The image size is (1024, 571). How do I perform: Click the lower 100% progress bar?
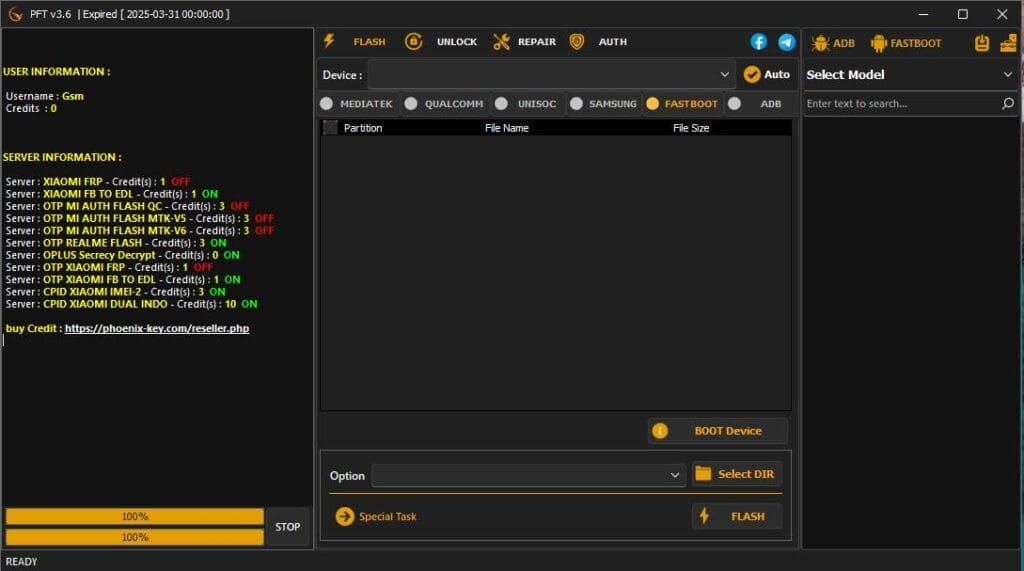pyautogui.click(x=135, y=537)
